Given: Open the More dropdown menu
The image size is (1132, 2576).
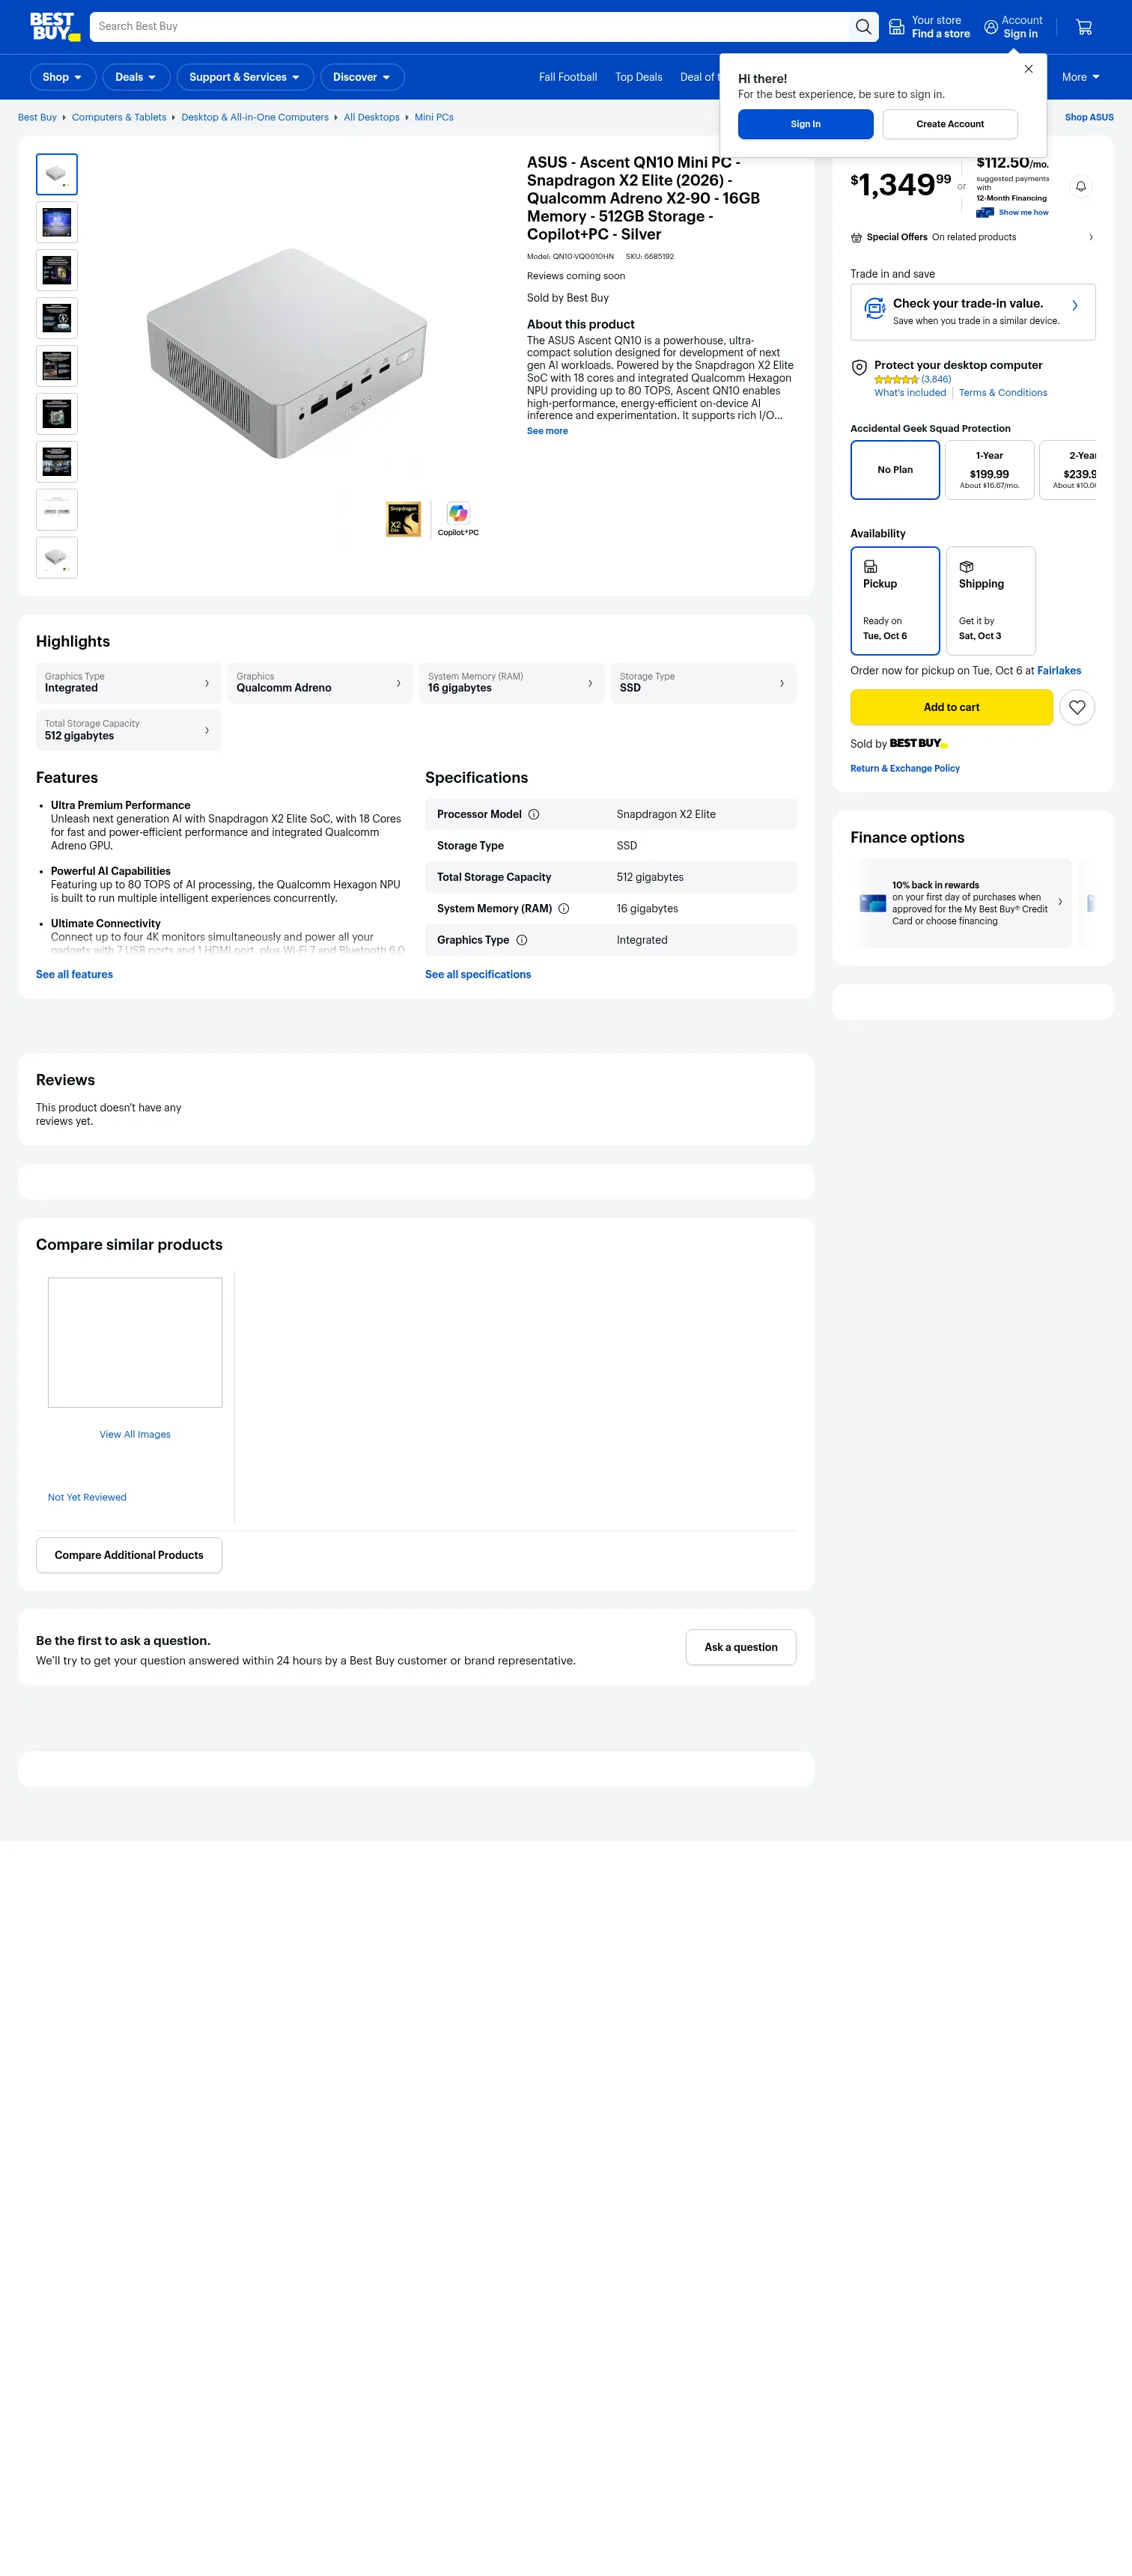Looking at the screenshot, I should point(1080,77).
